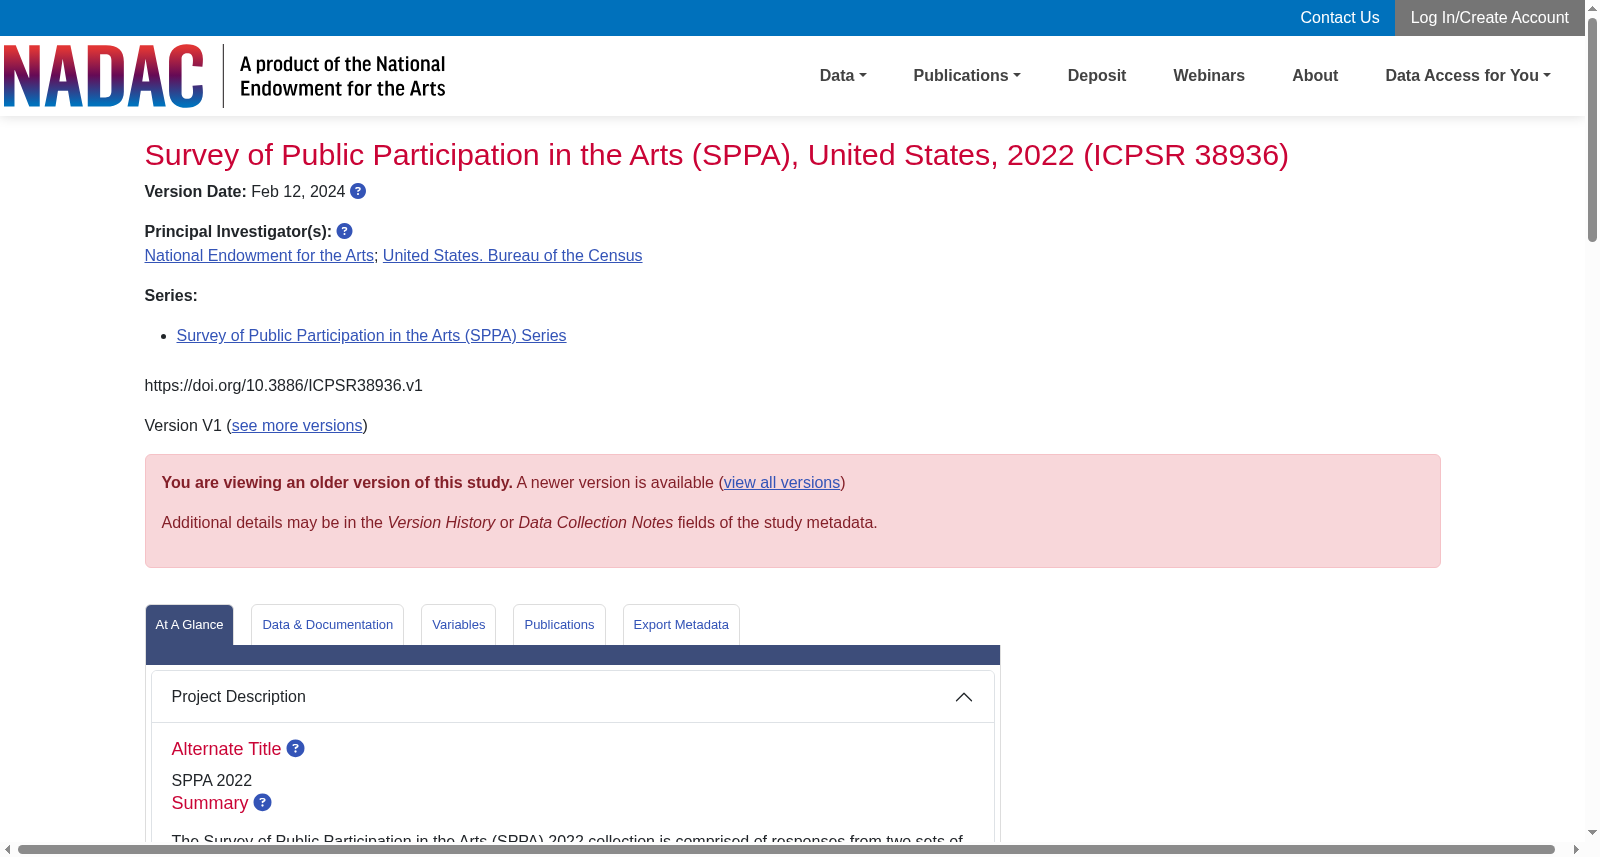Open the Version Date help icon
This screenshot has height=857, width=1600.
click(x=358, y=191)
